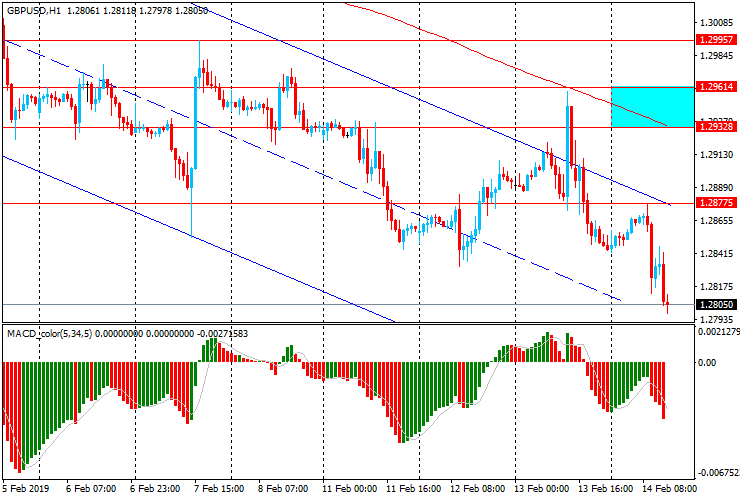740x500 pixels.
Task: Click the 14 Feb 08:00 time label
Action: point(670,490)
